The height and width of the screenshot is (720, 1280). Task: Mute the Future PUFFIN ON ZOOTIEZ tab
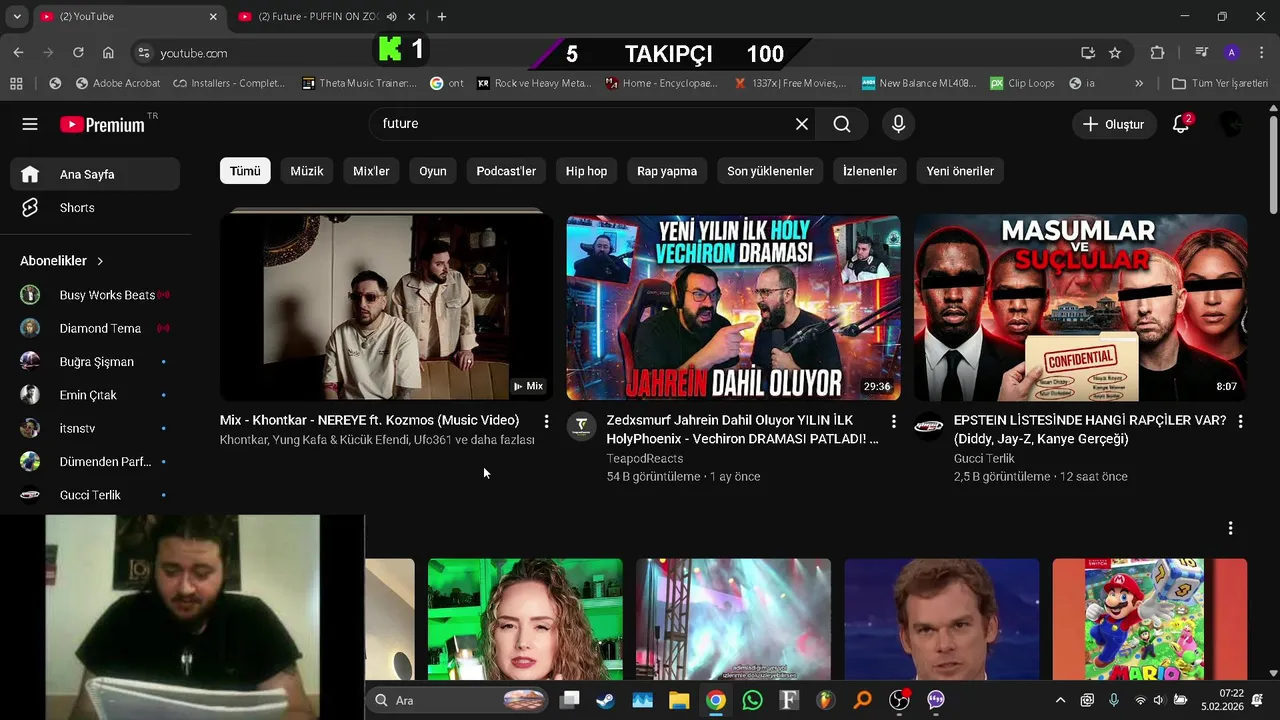pos(391,17)
